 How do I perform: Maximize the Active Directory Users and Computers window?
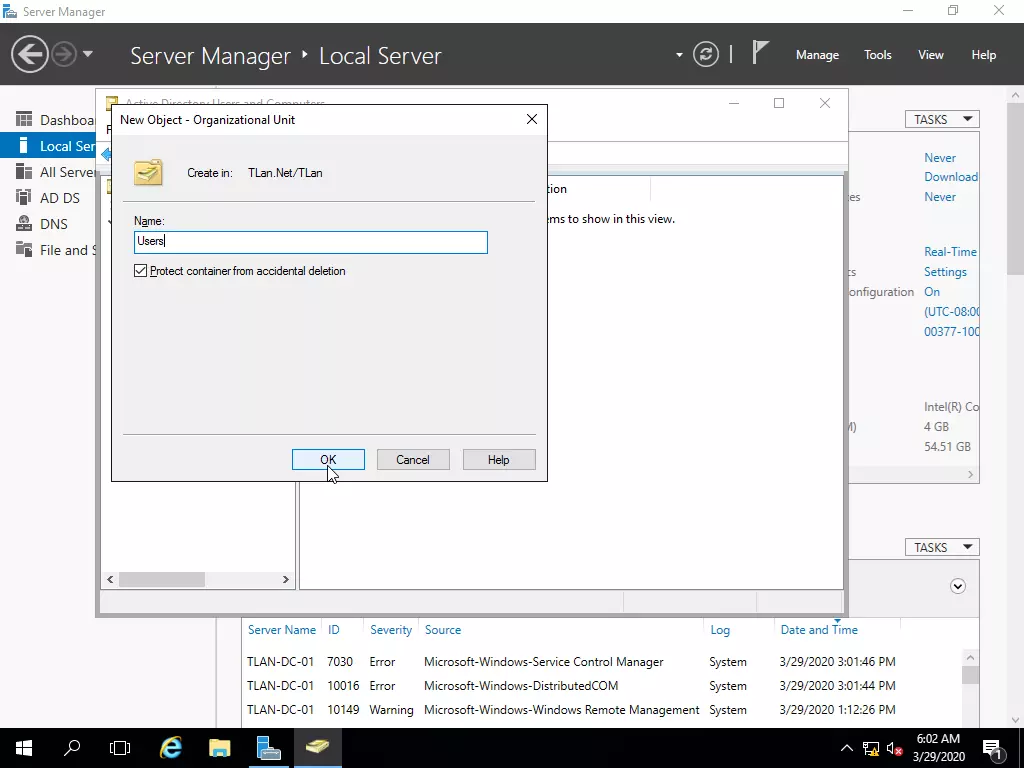pos(779,103)
